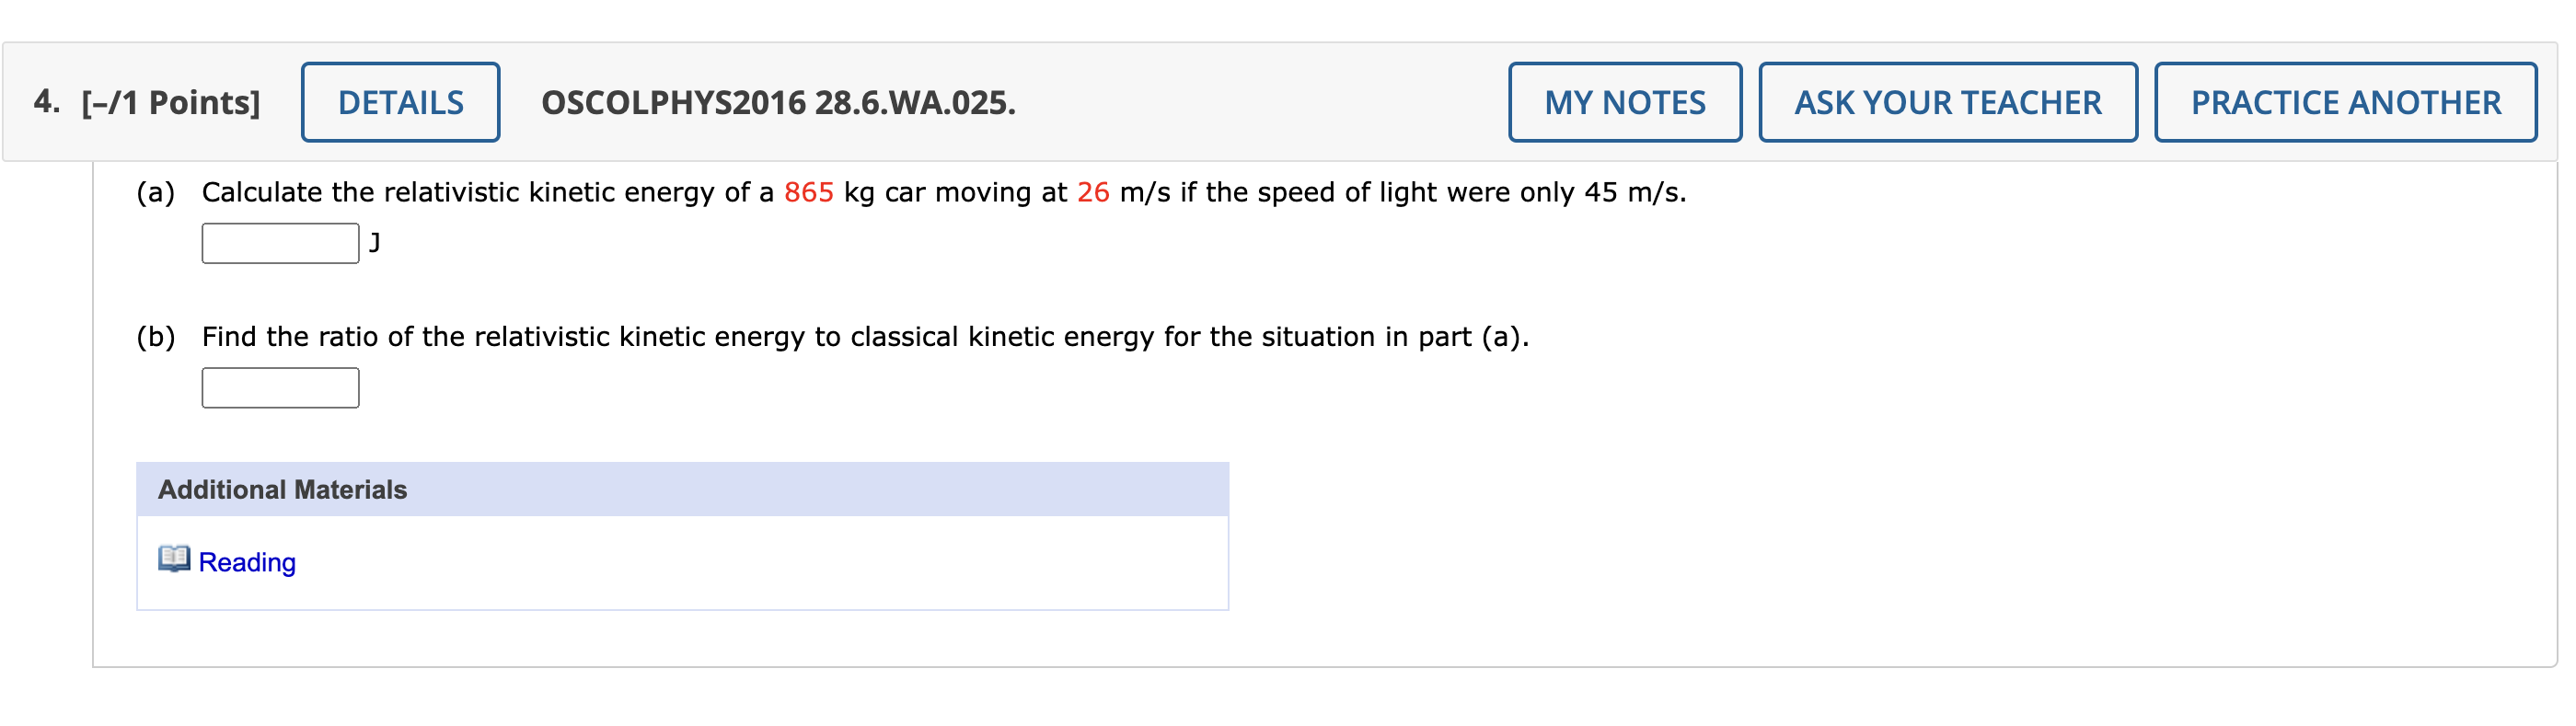Click inside the Additional Materials panel

click(683, 560)
